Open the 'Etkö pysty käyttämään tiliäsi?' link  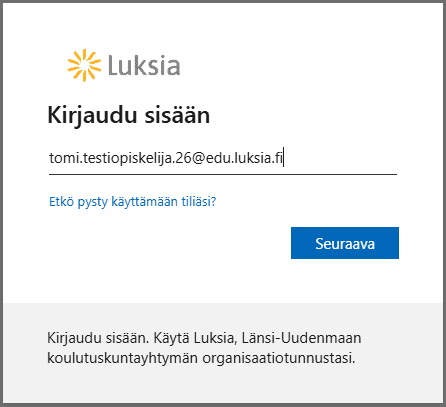[133, 202]
